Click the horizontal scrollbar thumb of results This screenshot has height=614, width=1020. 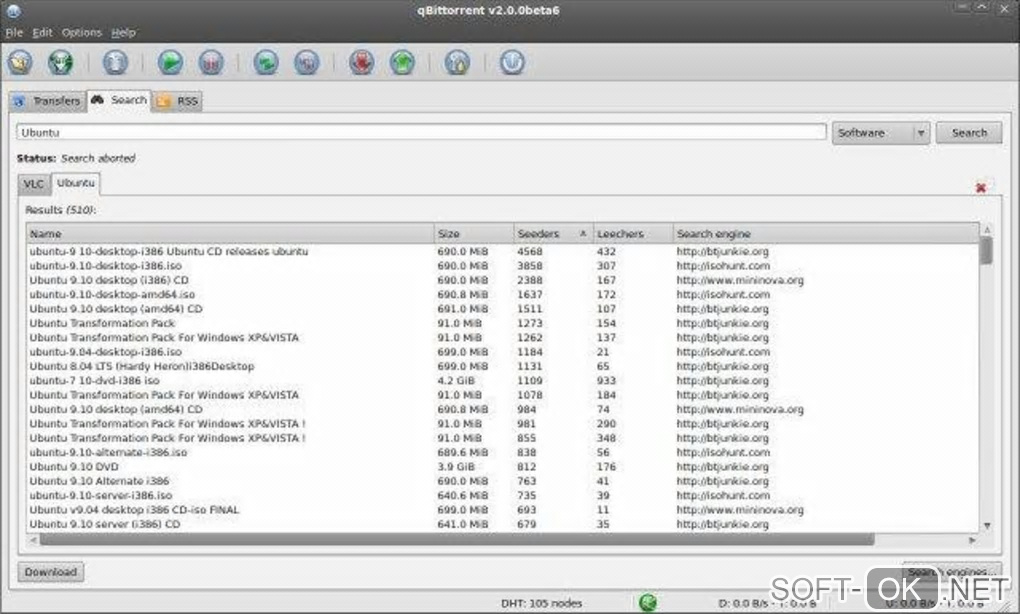coord(457,540)
